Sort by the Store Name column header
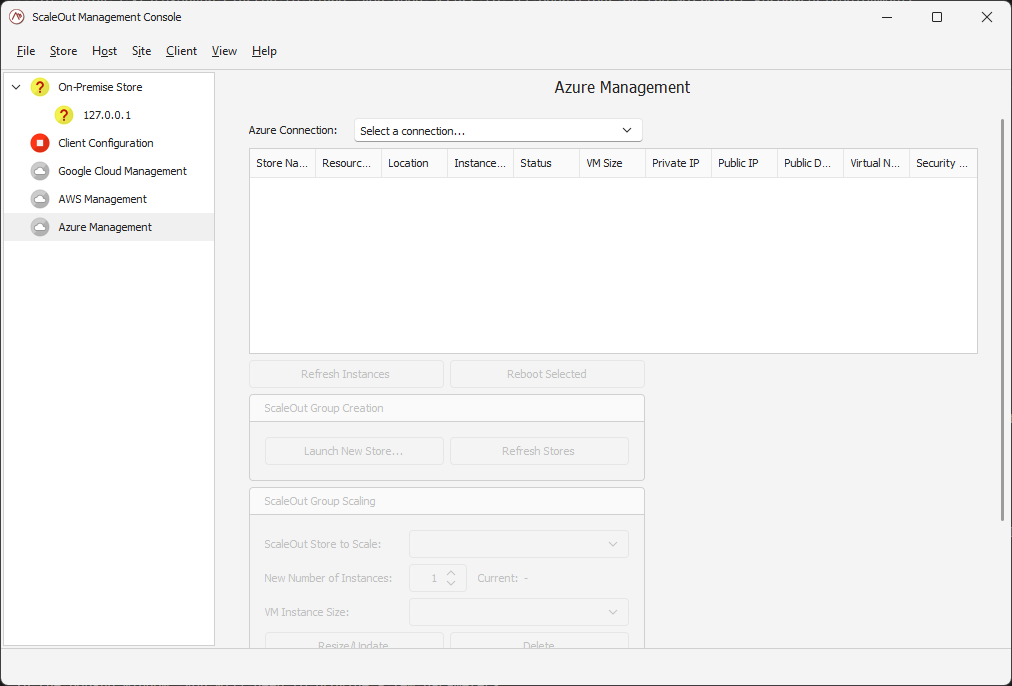The height and width of the screenshot is (686, 1012). pyautogui.click(x=283, y=163)
